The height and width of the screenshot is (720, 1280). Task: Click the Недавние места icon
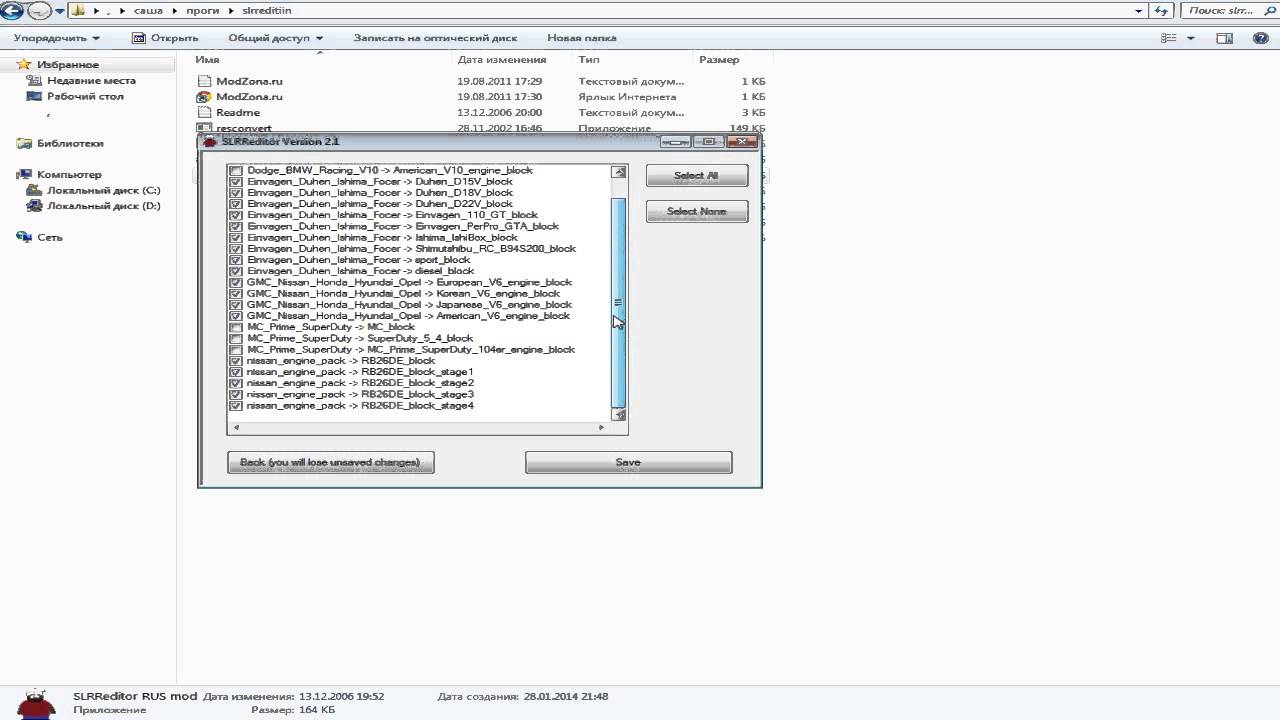[x=35, y=80]
